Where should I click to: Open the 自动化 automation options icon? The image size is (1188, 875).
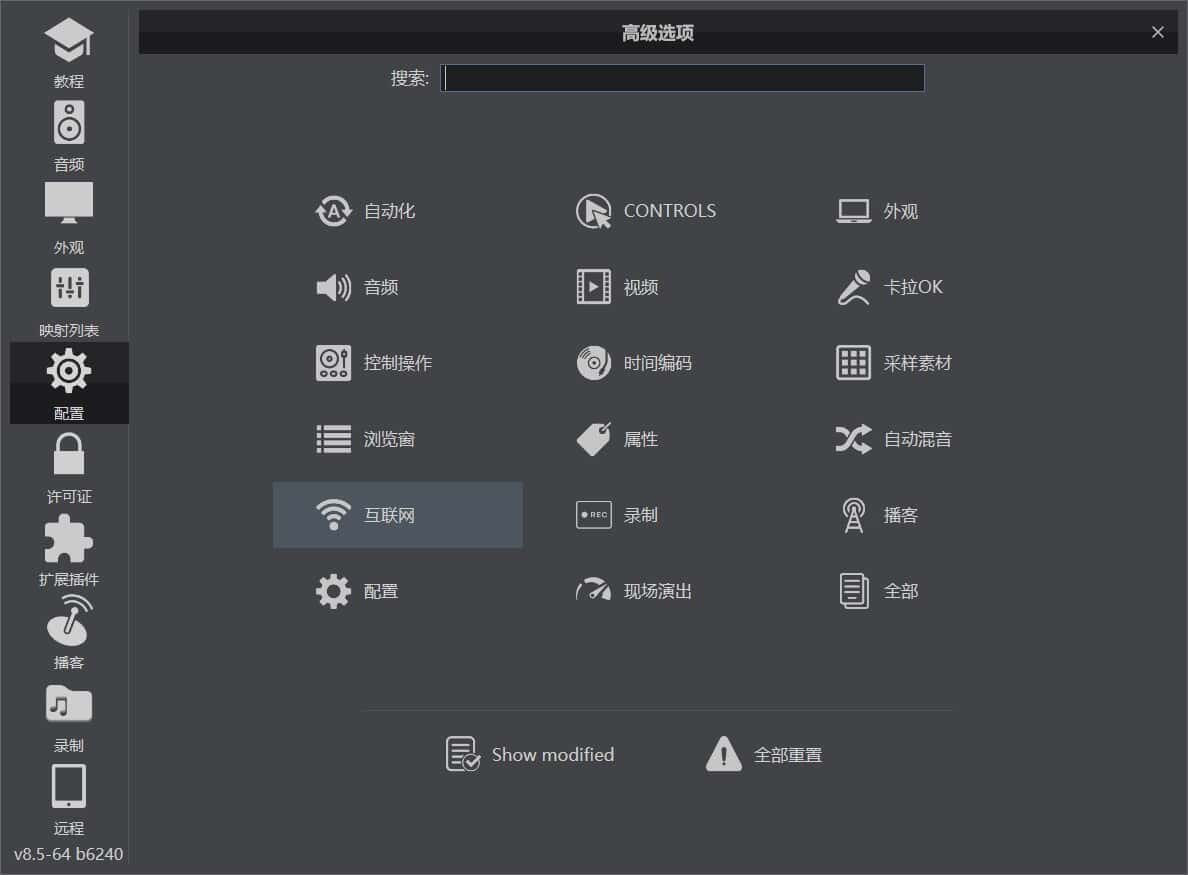333,211
